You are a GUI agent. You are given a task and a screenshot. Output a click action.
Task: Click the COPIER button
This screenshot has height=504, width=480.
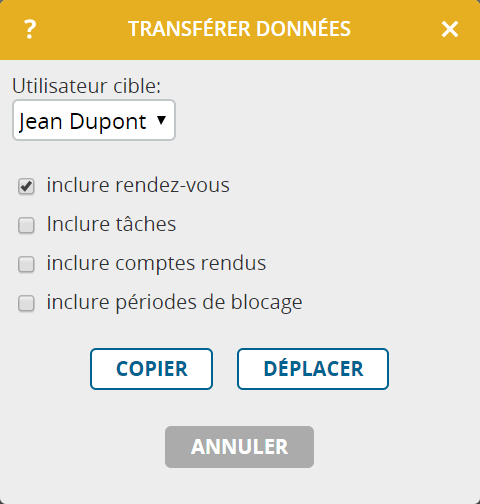(x=151, y=369)
